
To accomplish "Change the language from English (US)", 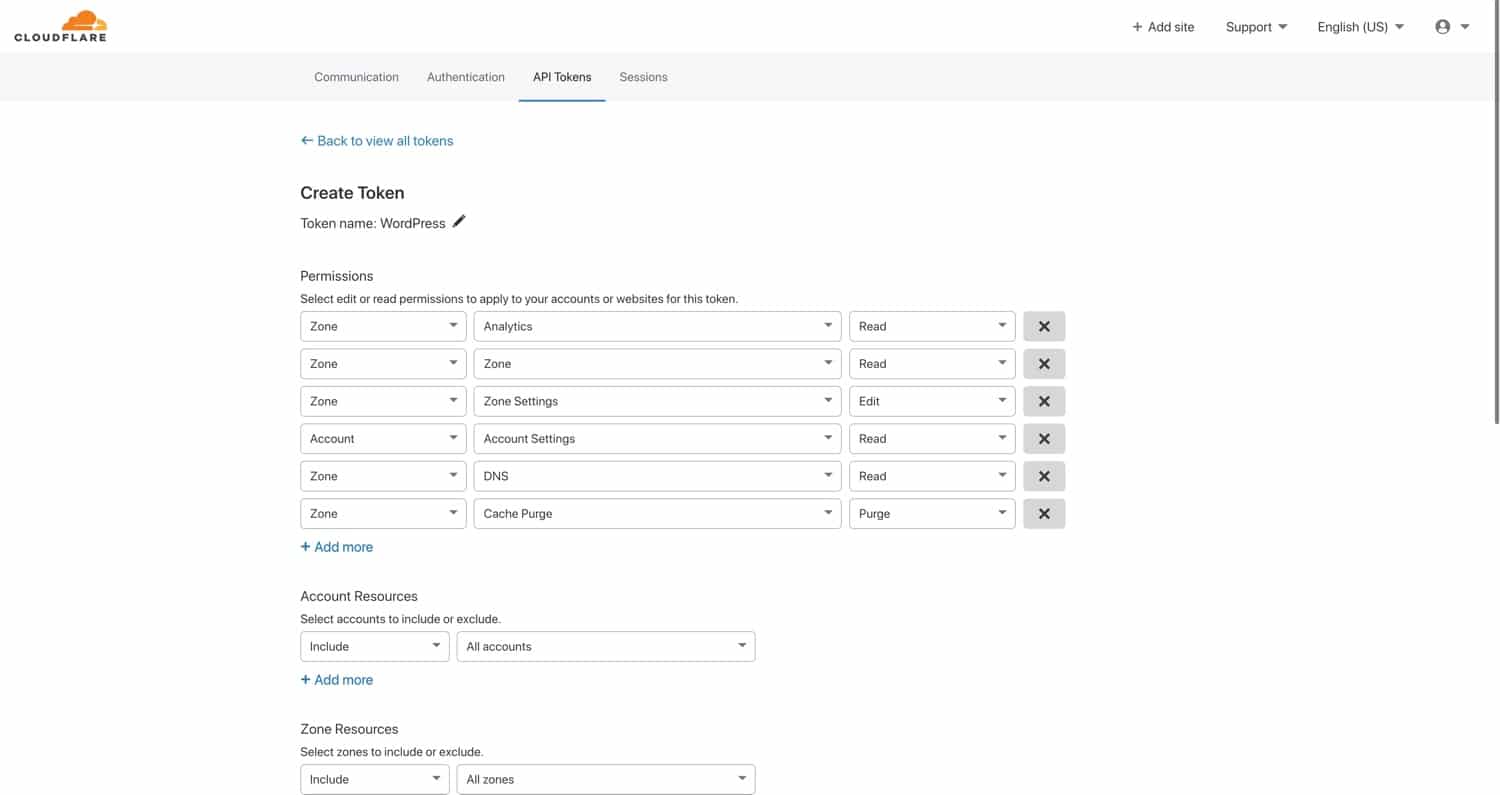I will pos(1360,27).
